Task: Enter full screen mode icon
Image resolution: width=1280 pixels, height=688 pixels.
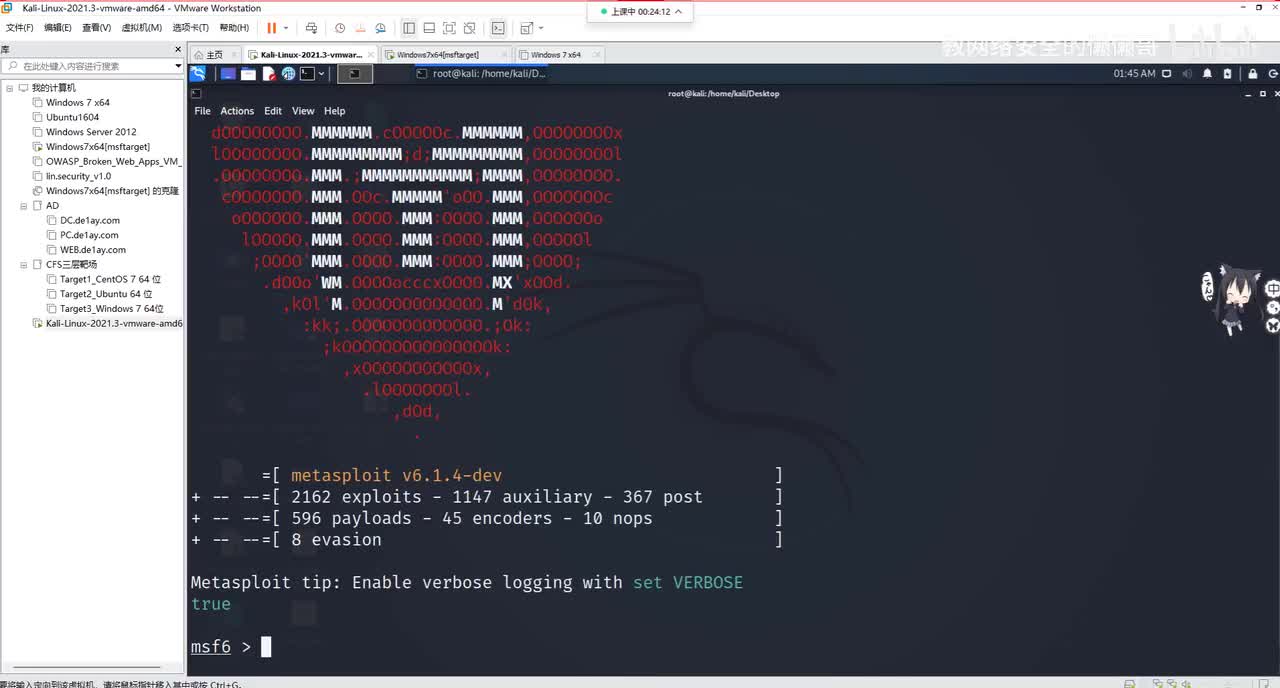Action: coord(449,28)
